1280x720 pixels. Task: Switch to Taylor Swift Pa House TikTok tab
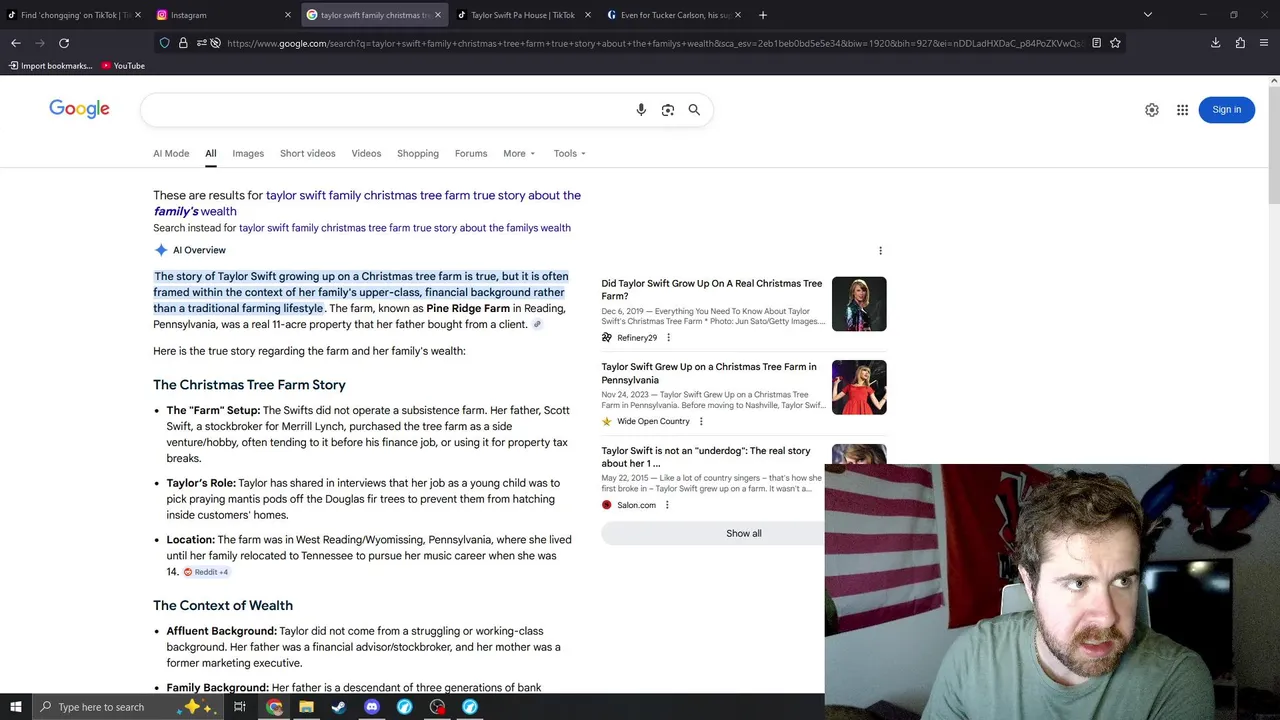[x=522, y=15]
